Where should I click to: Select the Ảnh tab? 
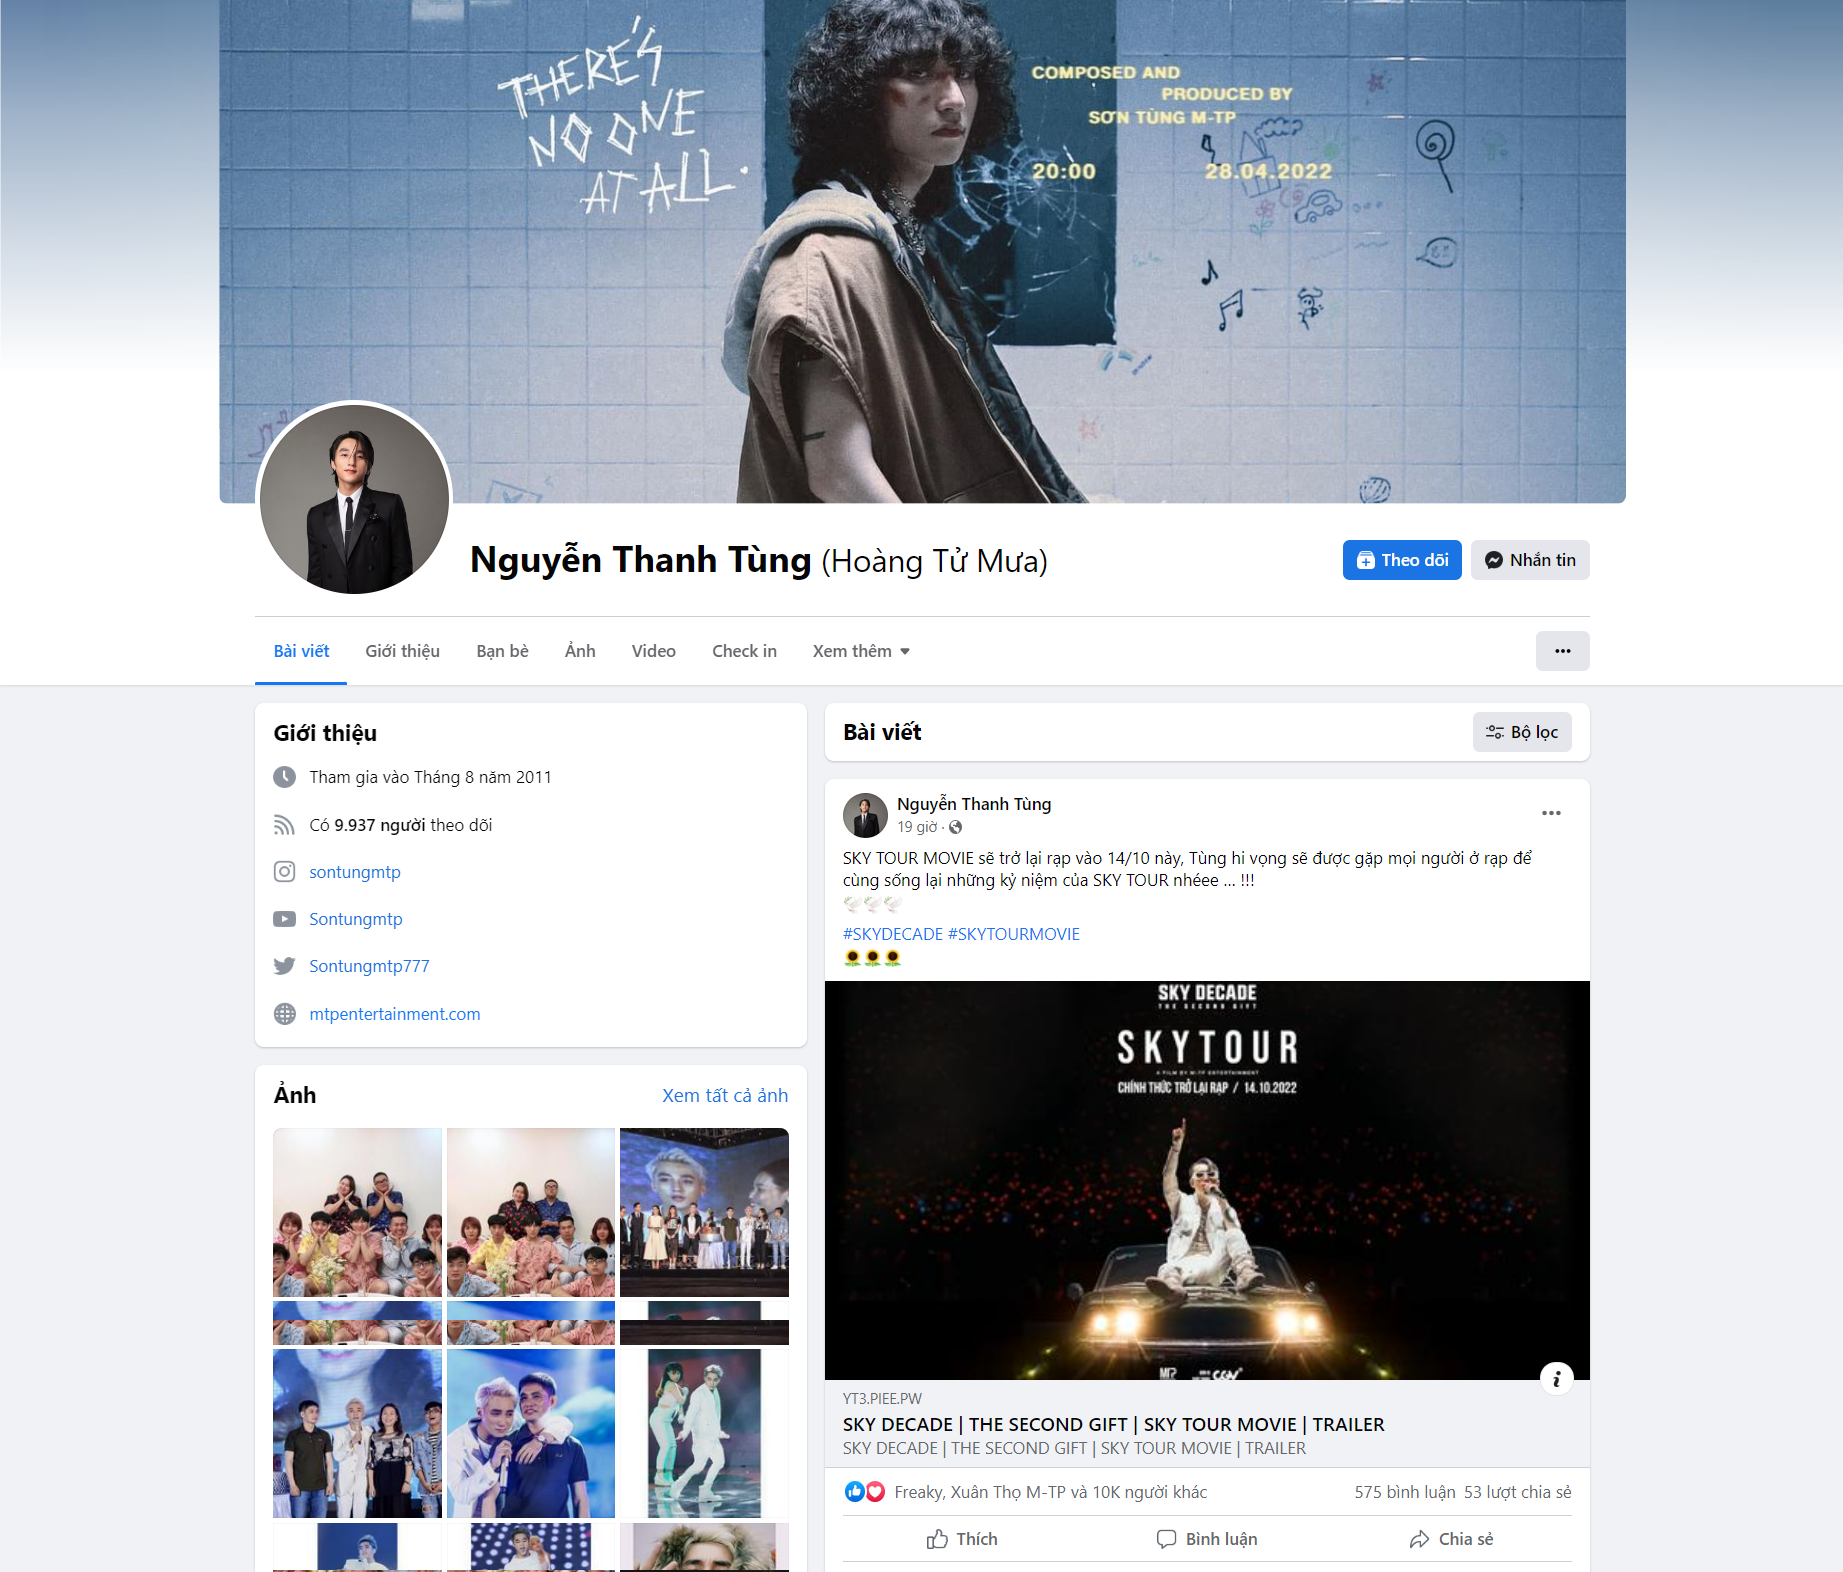[x=580, y=651]
